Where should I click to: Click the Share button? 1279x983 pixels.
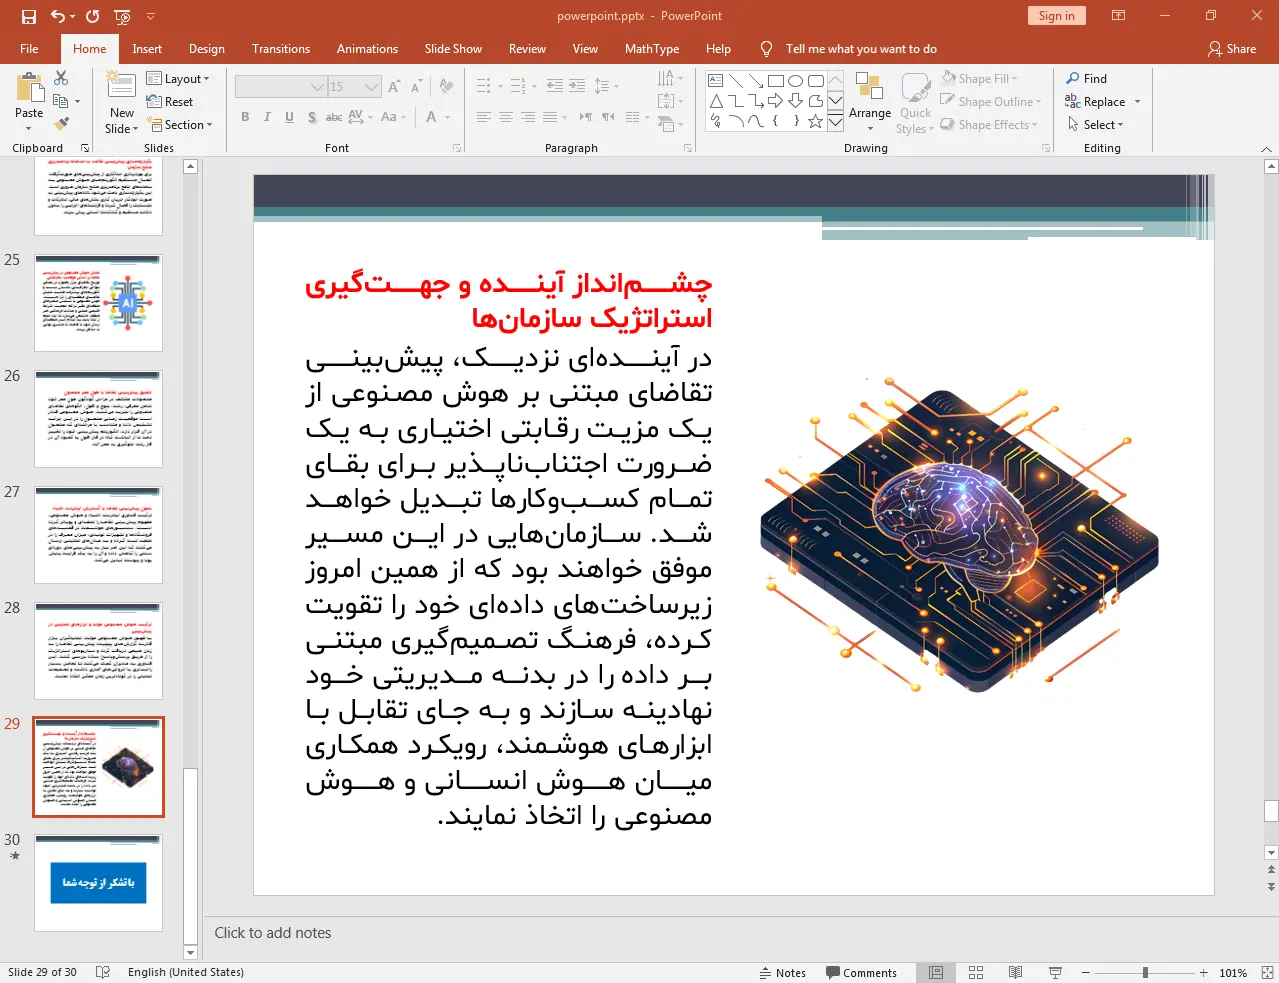point(1232,48)
